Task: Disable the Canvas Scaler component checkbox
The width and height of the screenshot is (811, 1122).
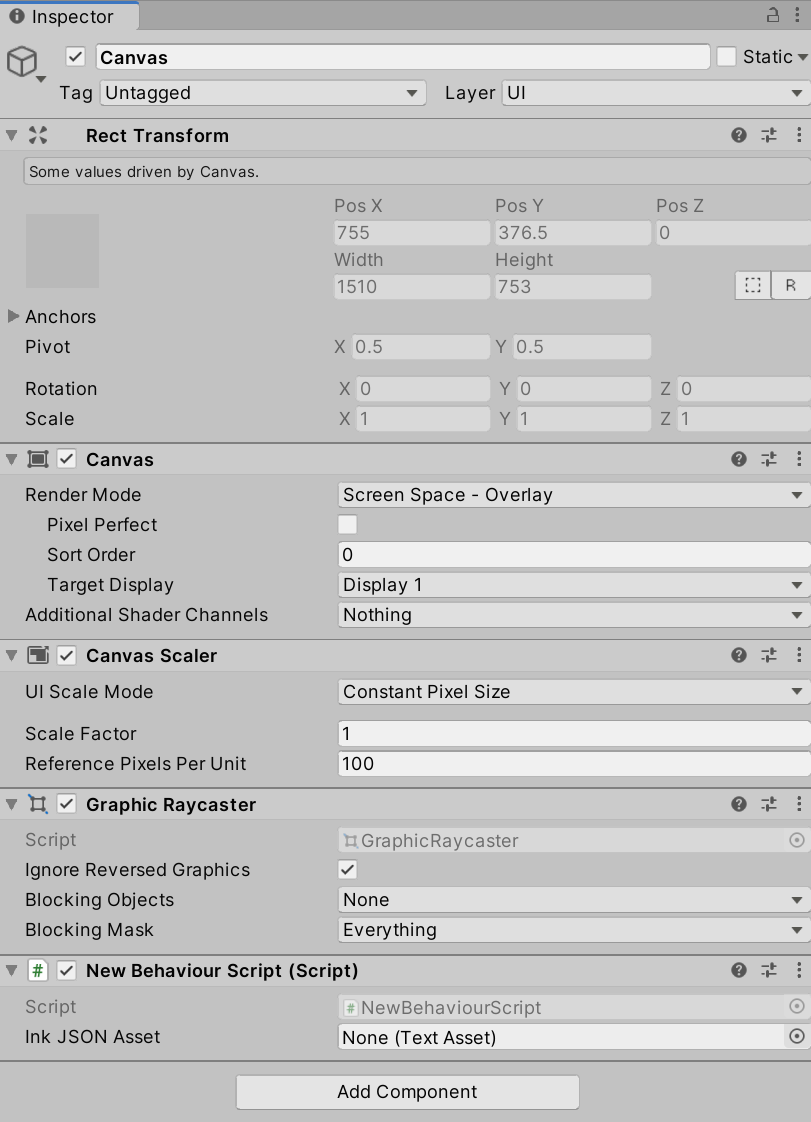Action: 67,656
